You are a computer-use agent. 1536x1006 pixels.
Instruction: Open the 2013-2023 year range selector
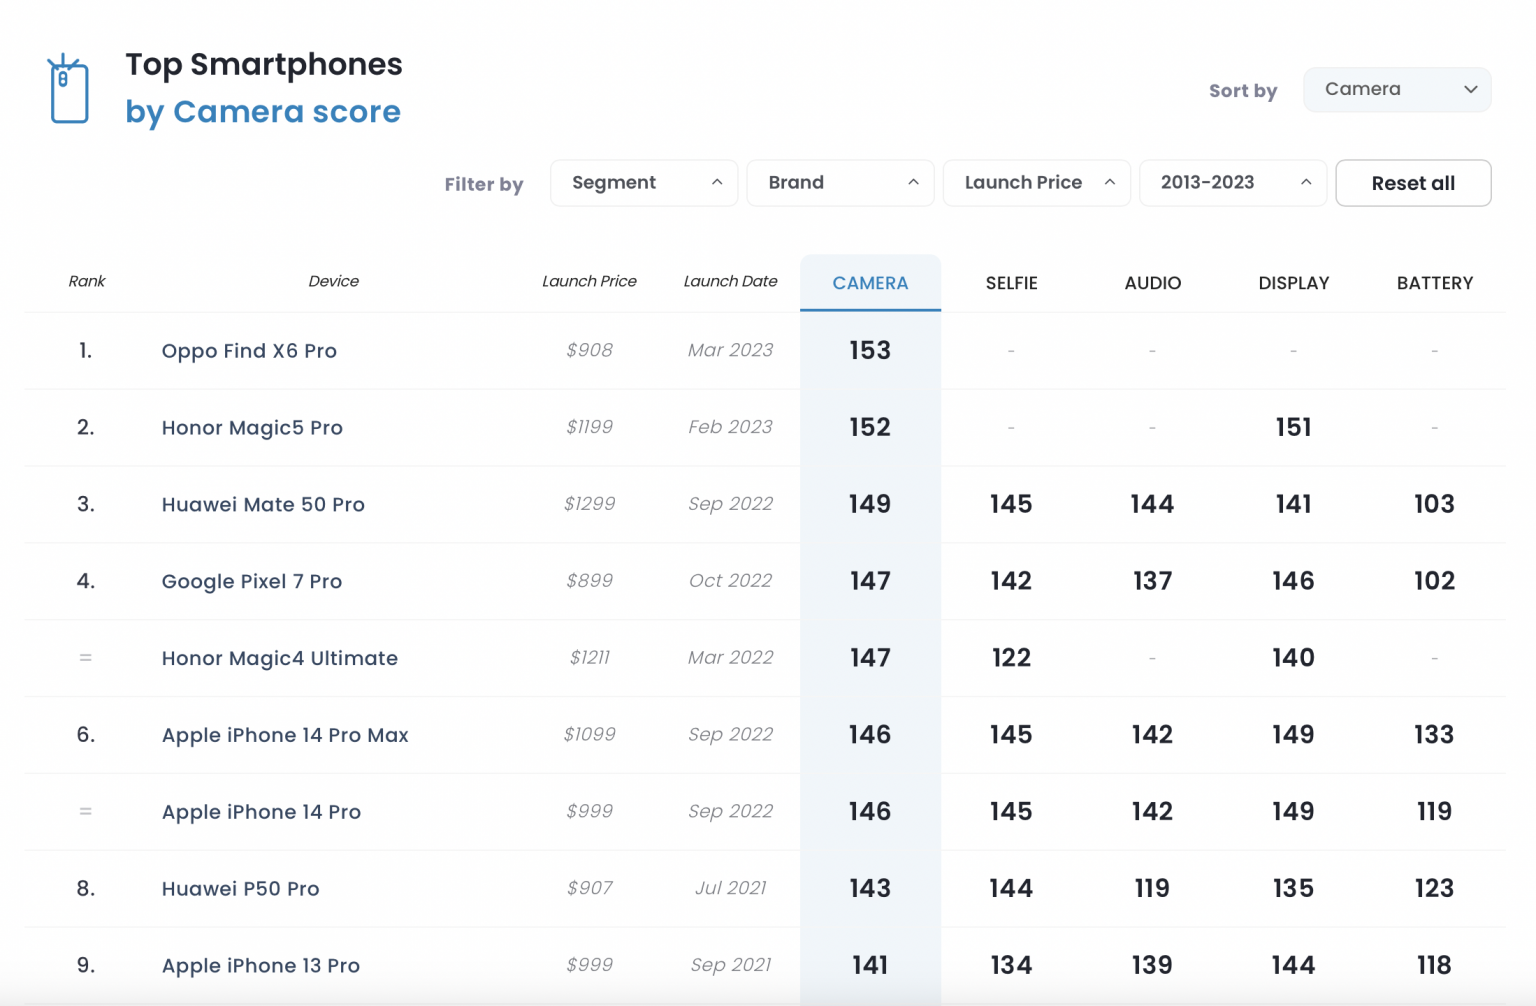1232,183
